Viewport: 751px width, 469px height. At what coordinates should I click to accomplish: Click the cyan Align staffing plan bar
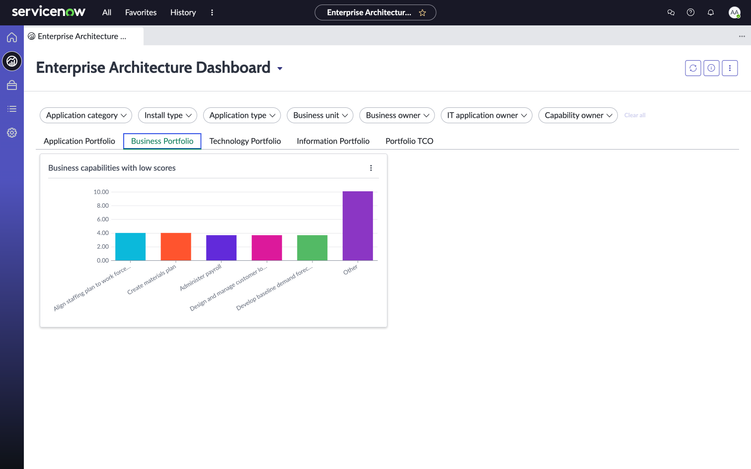click(x=130, y=247)
